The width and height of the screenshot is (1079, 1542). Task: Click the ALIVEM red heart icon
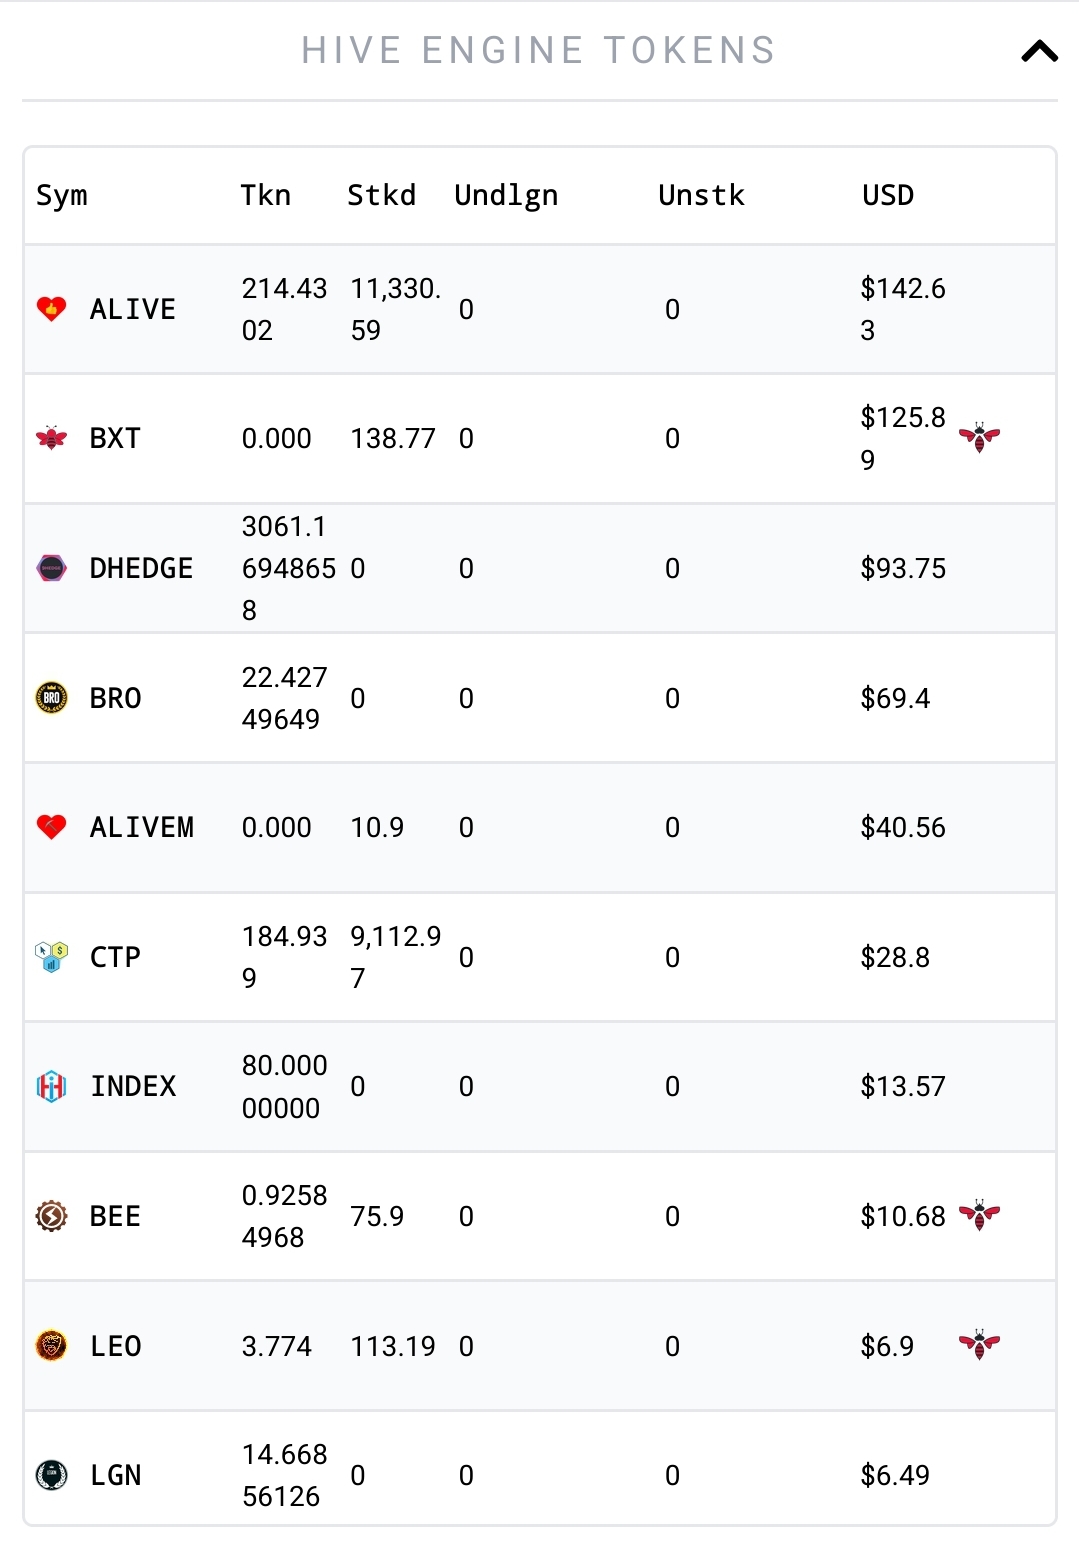(51, 827)
